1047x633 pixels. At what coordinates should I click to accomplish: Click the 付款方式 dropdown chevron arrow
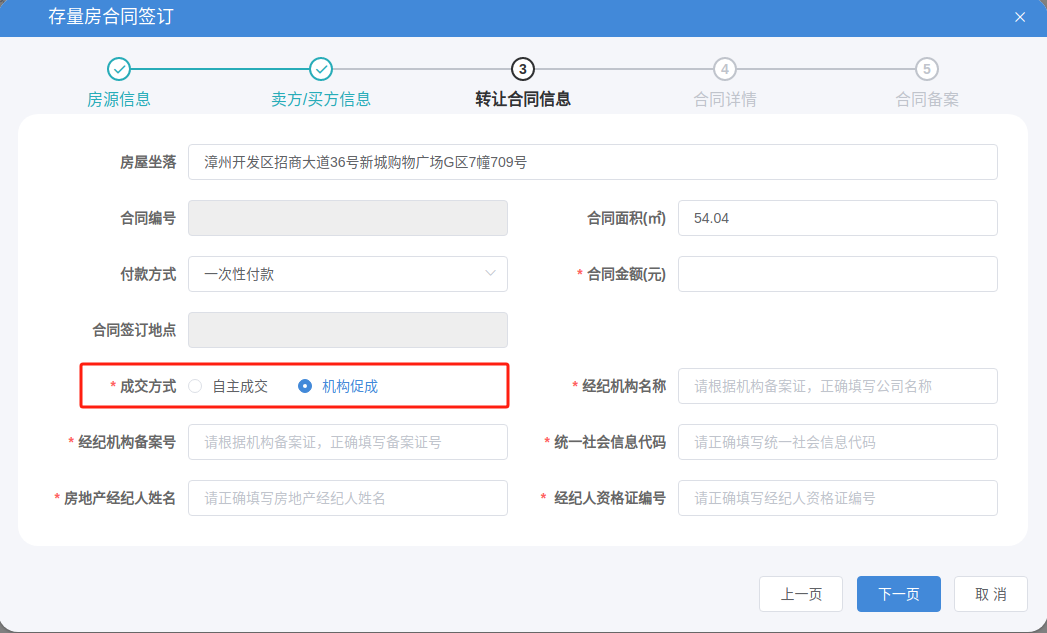coord(490,274)
